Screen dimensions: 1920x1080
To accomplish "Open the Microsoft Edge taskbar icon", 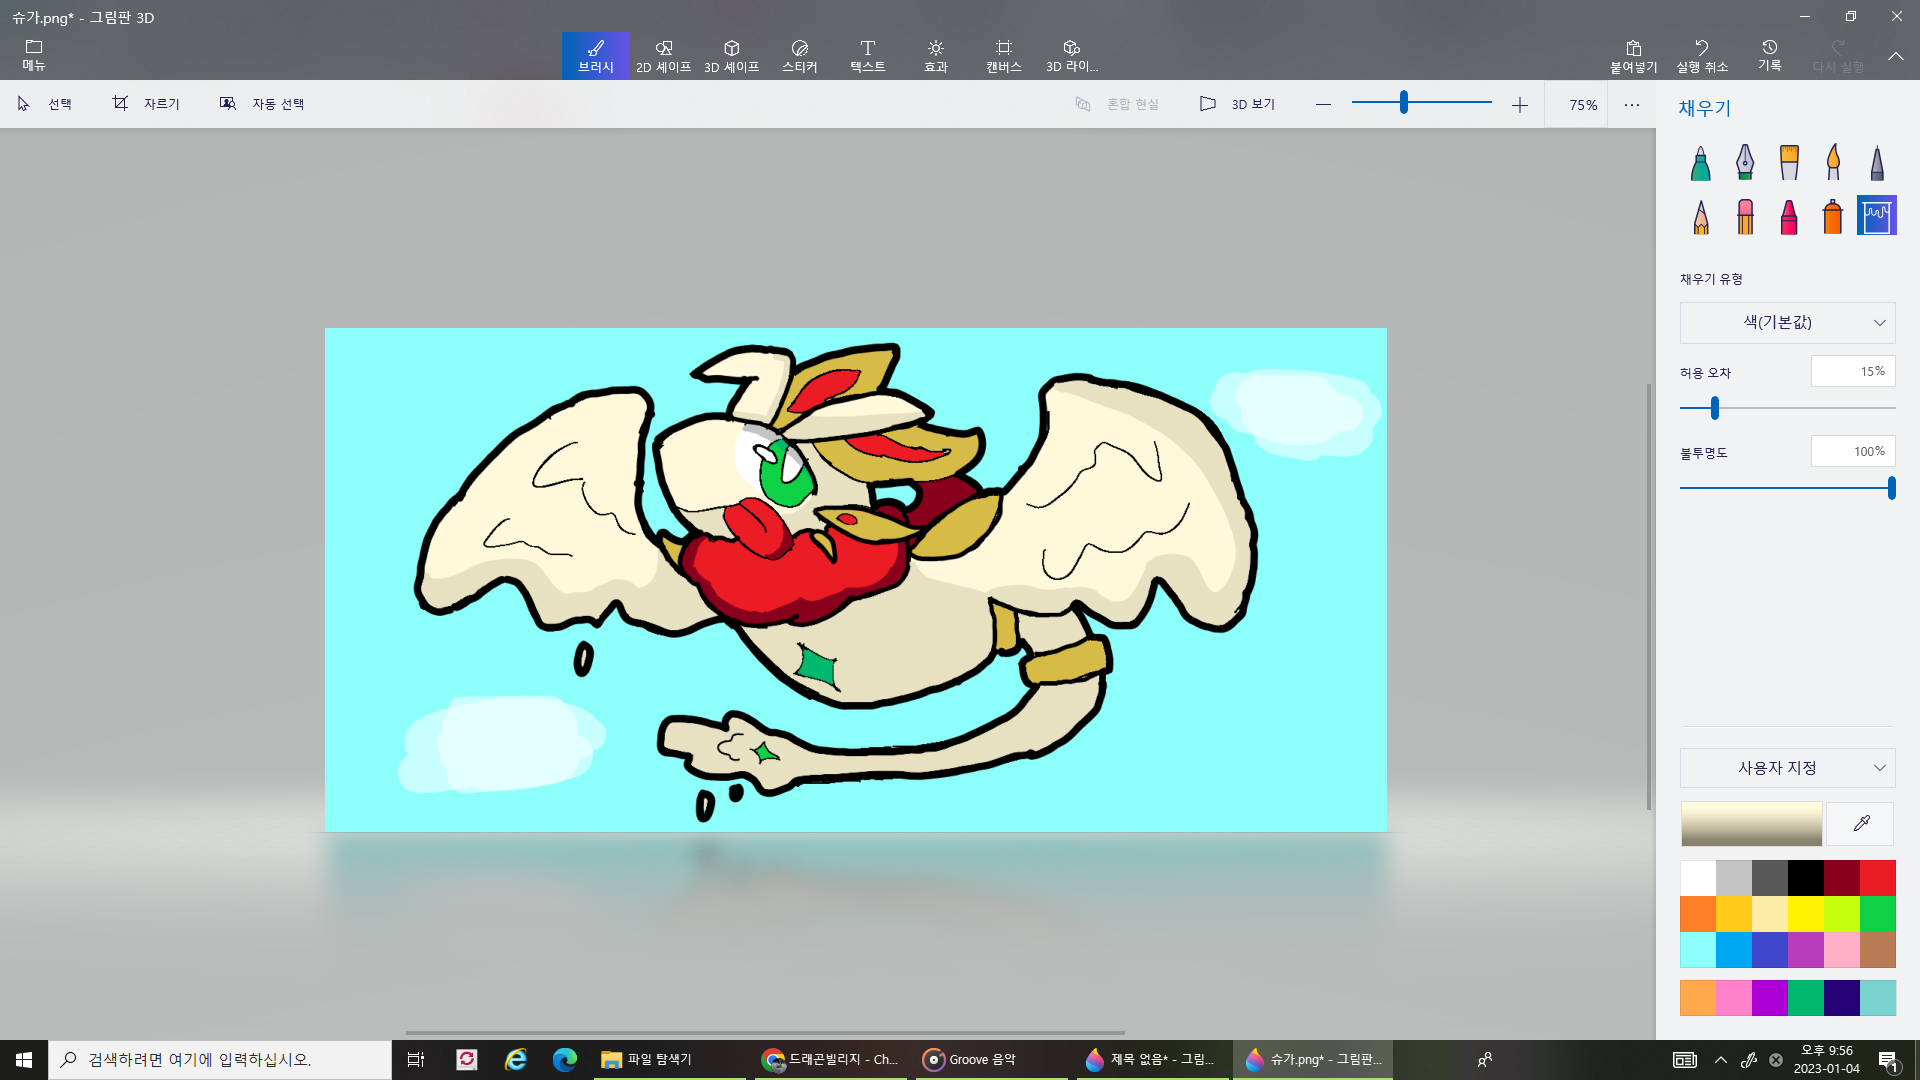I will coord(565,1060).
